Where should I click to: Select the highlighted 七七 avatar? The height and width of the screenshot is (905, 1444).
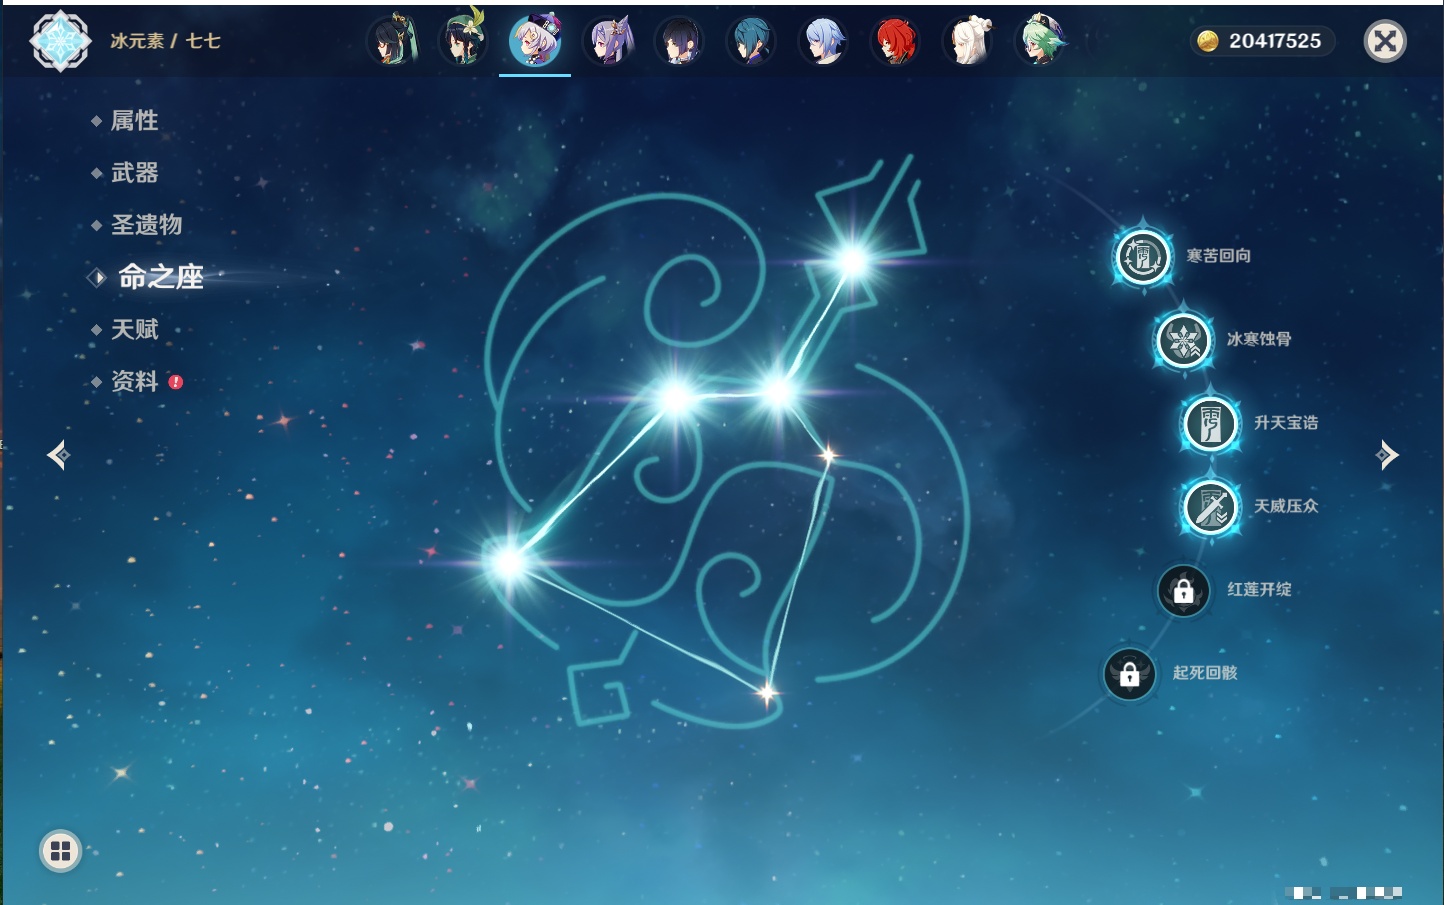[535, 41]
